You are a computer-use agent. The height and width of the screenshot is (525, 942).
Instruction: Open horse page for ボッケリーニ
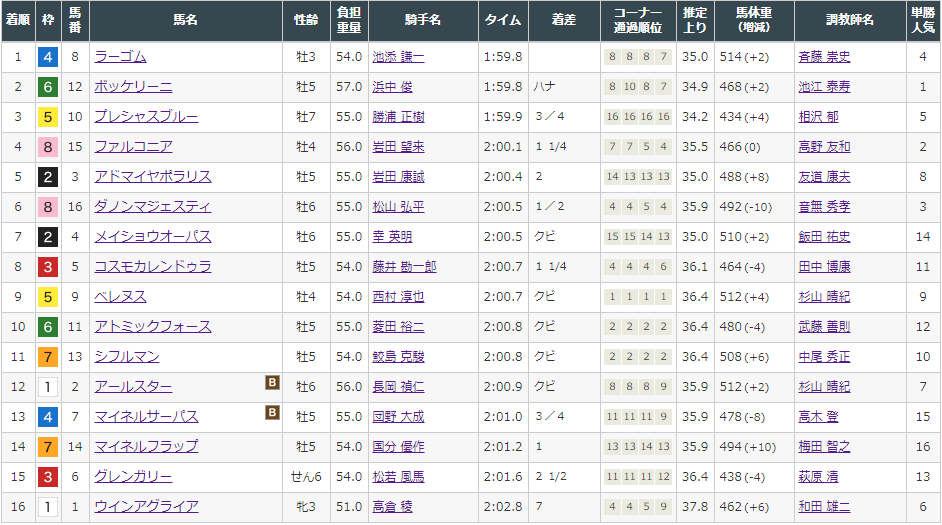pyautogui.click(x=133, y=87)
